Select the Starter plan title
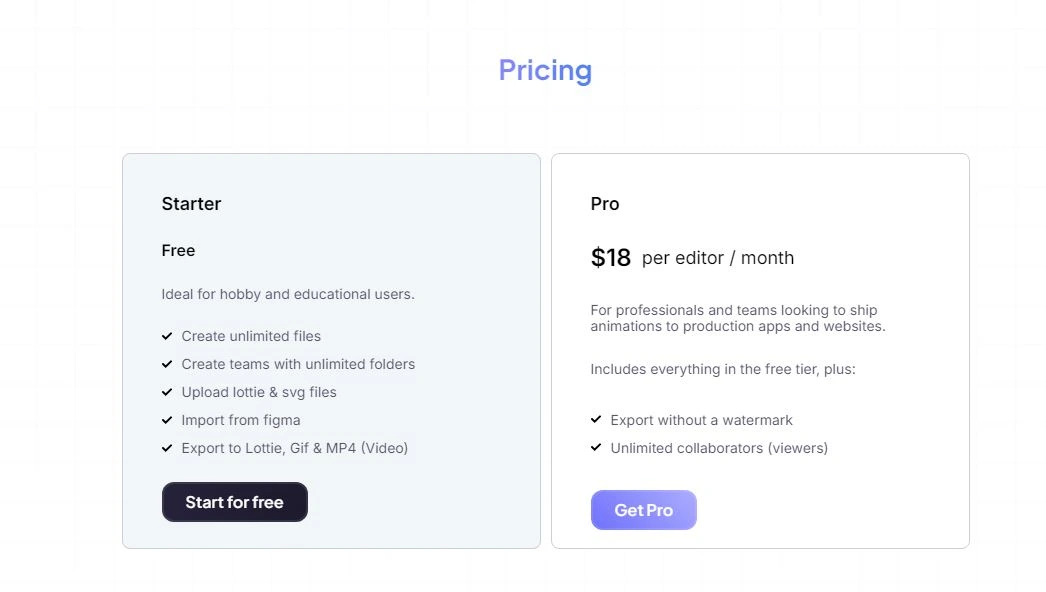1046x592 pixels. coord(191,204)
